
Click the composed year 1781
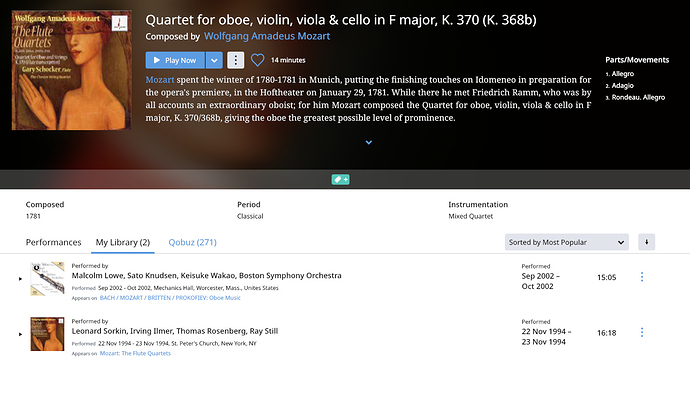pyautogui.click(x=33, y=216)
